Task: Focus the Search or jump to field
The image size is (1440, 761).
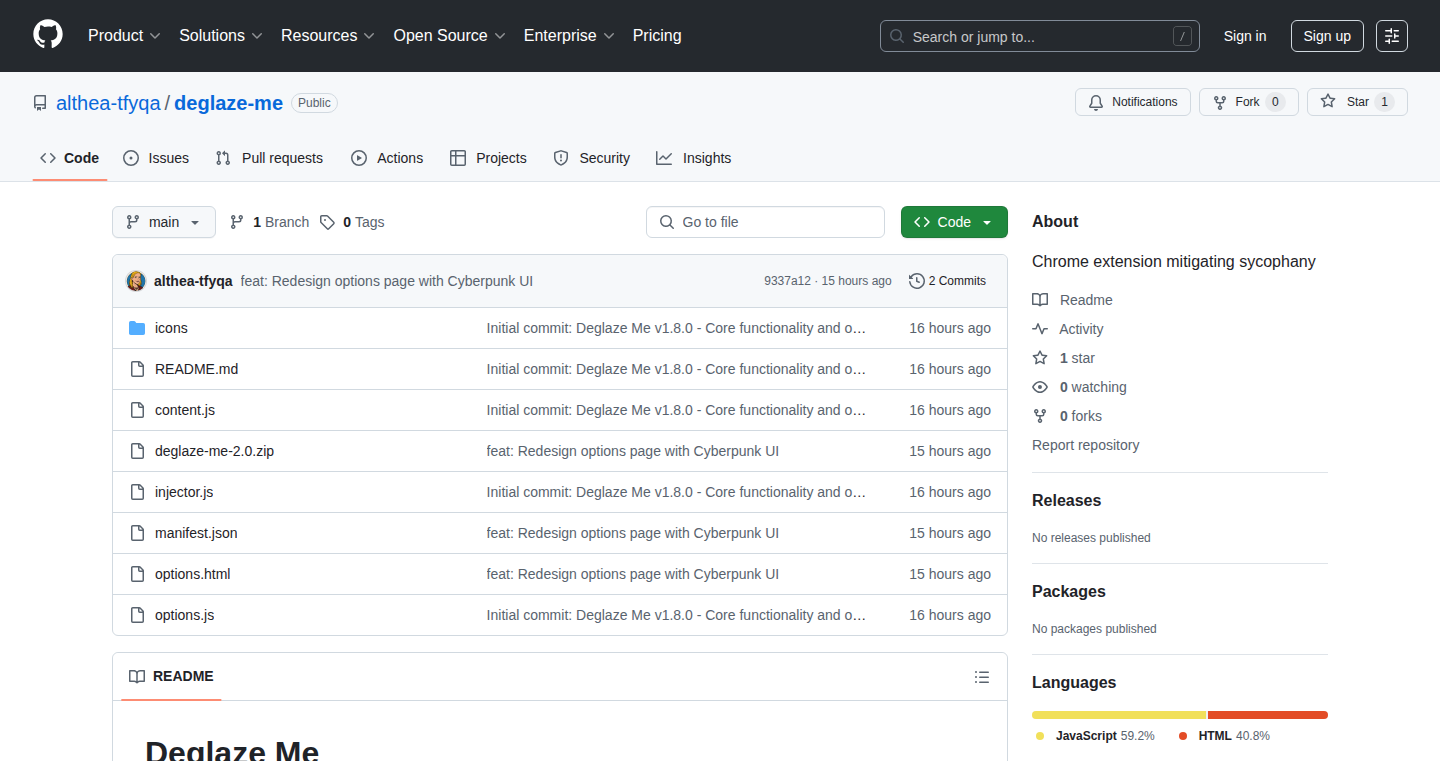Action: 1040,36
